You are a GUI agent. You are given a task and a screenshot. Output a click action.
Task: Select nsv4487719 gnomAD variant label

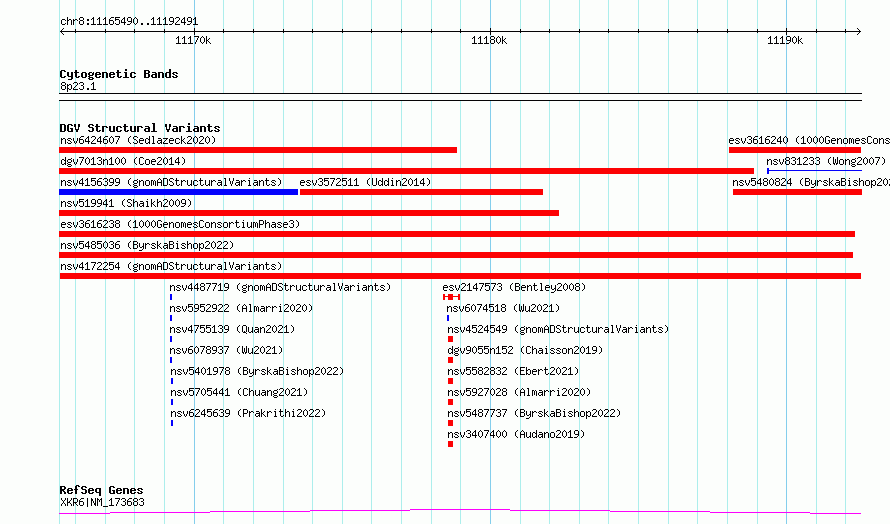(280, 287)
